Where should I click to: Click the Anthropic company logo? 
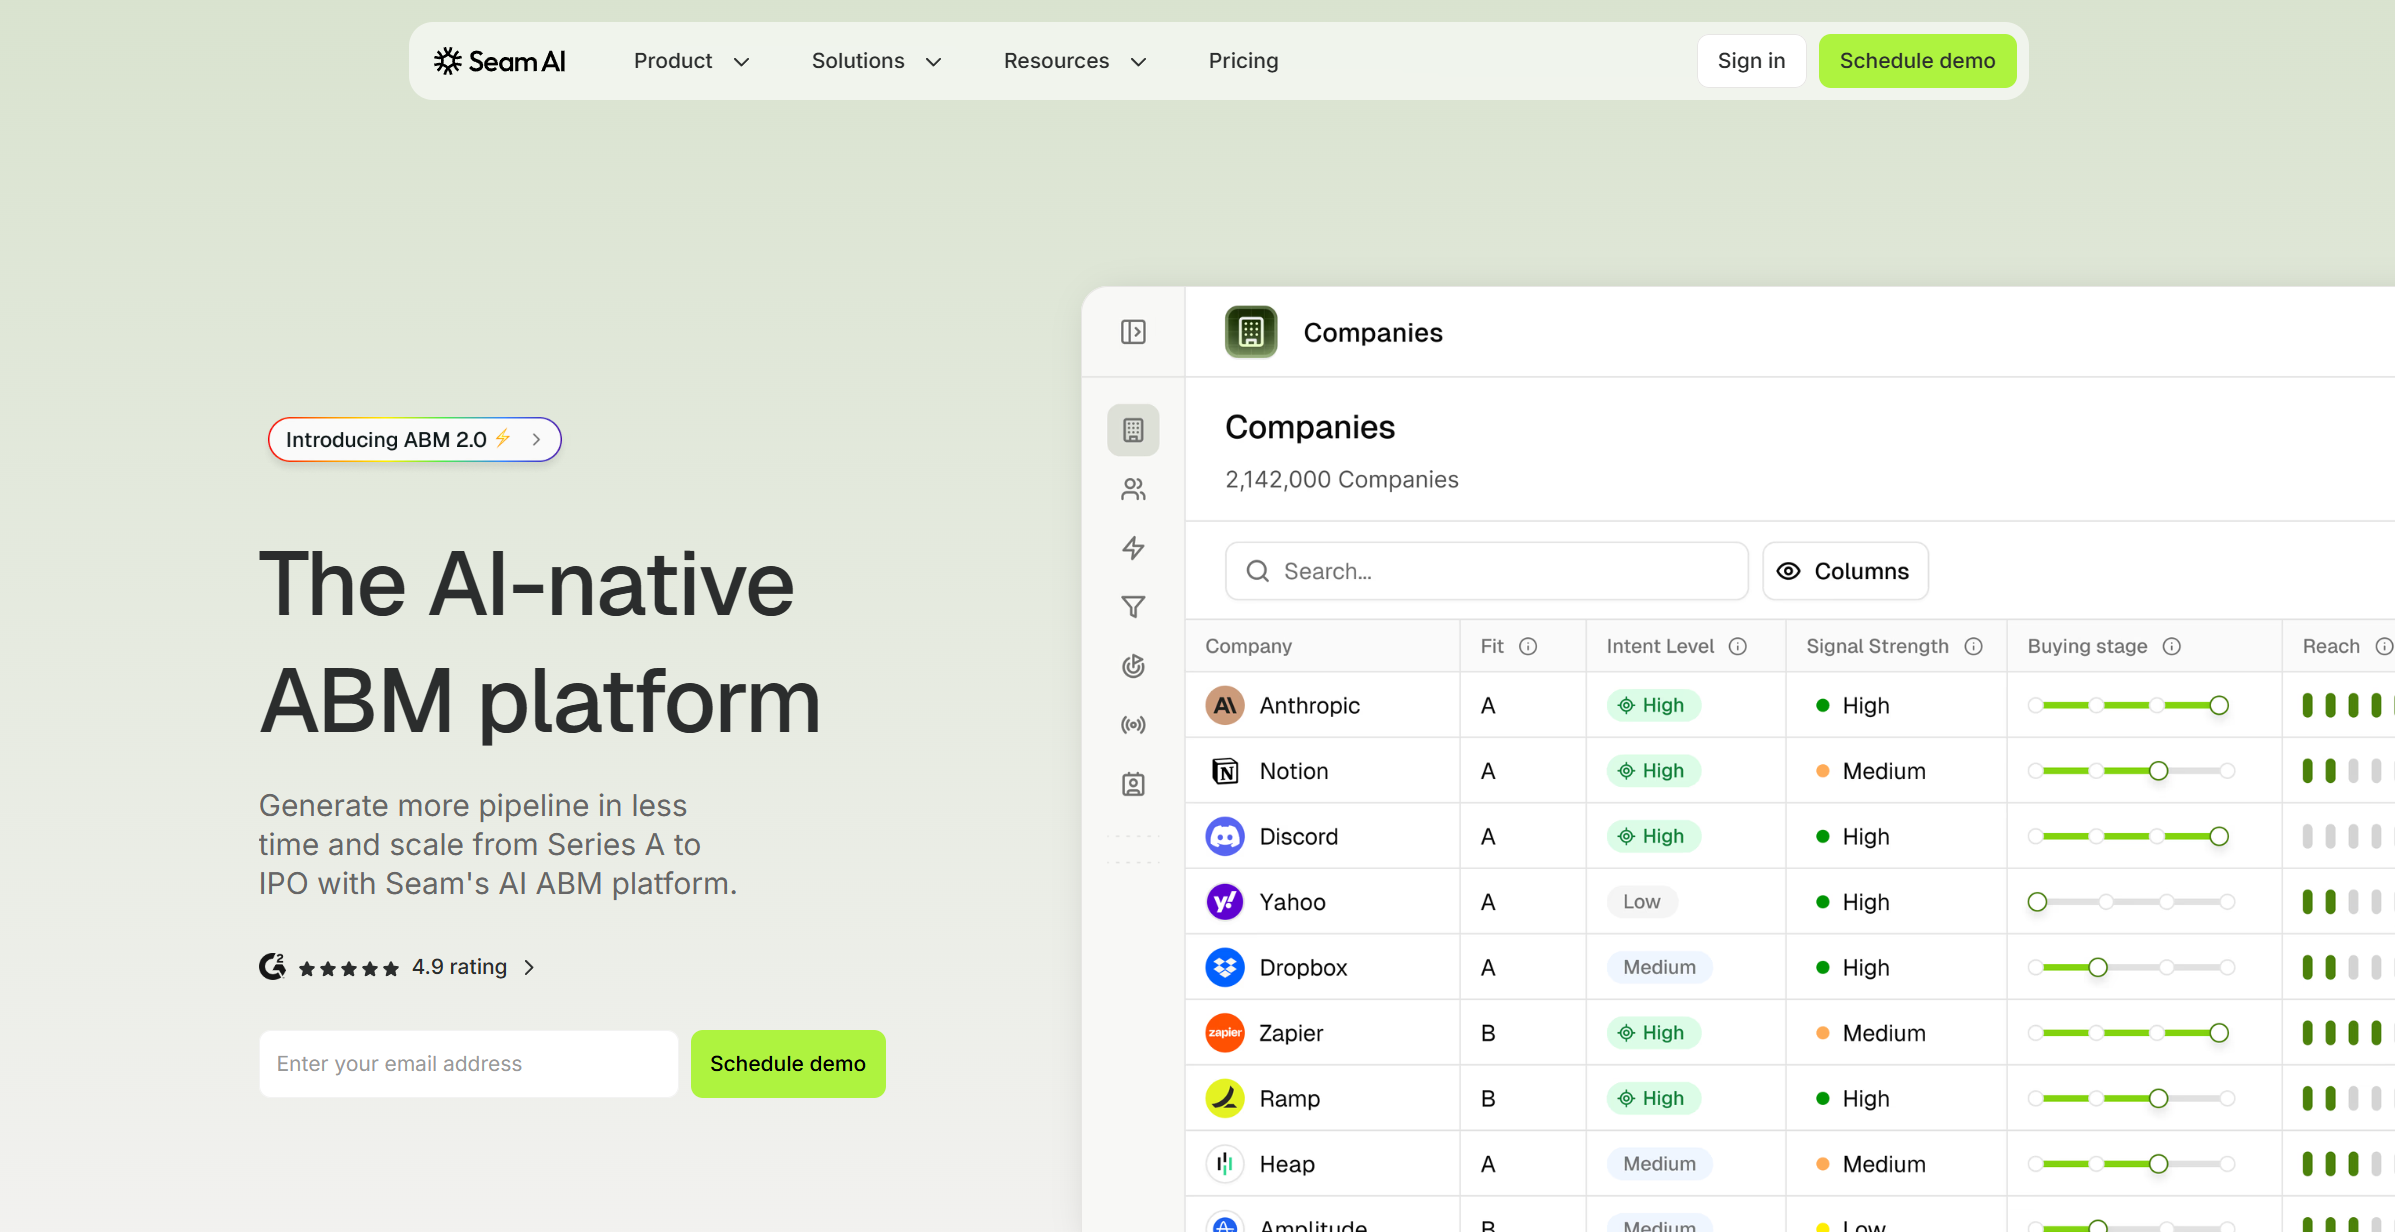pyautogui.click(x=1225, y=705)
